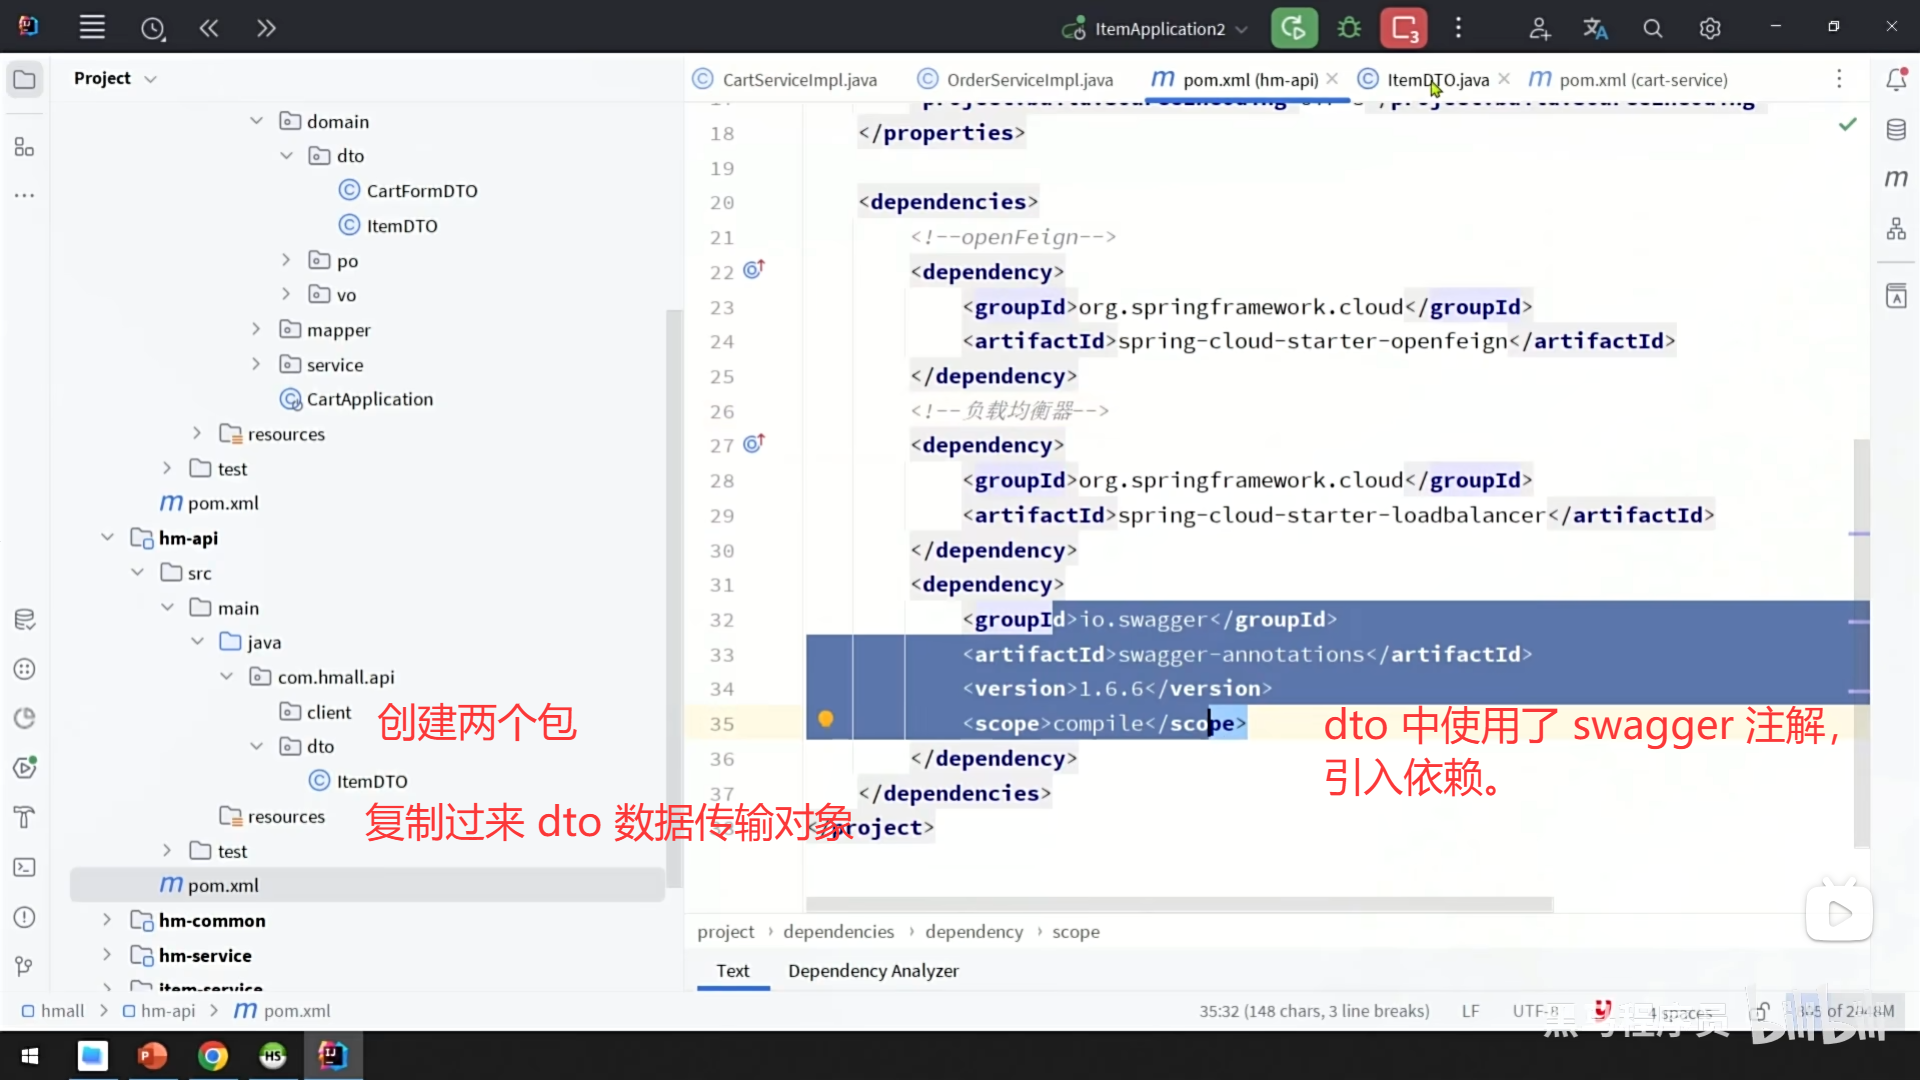Expand the hm-common module node
Screen dimensions: 1920x1080
coord(107,920)
